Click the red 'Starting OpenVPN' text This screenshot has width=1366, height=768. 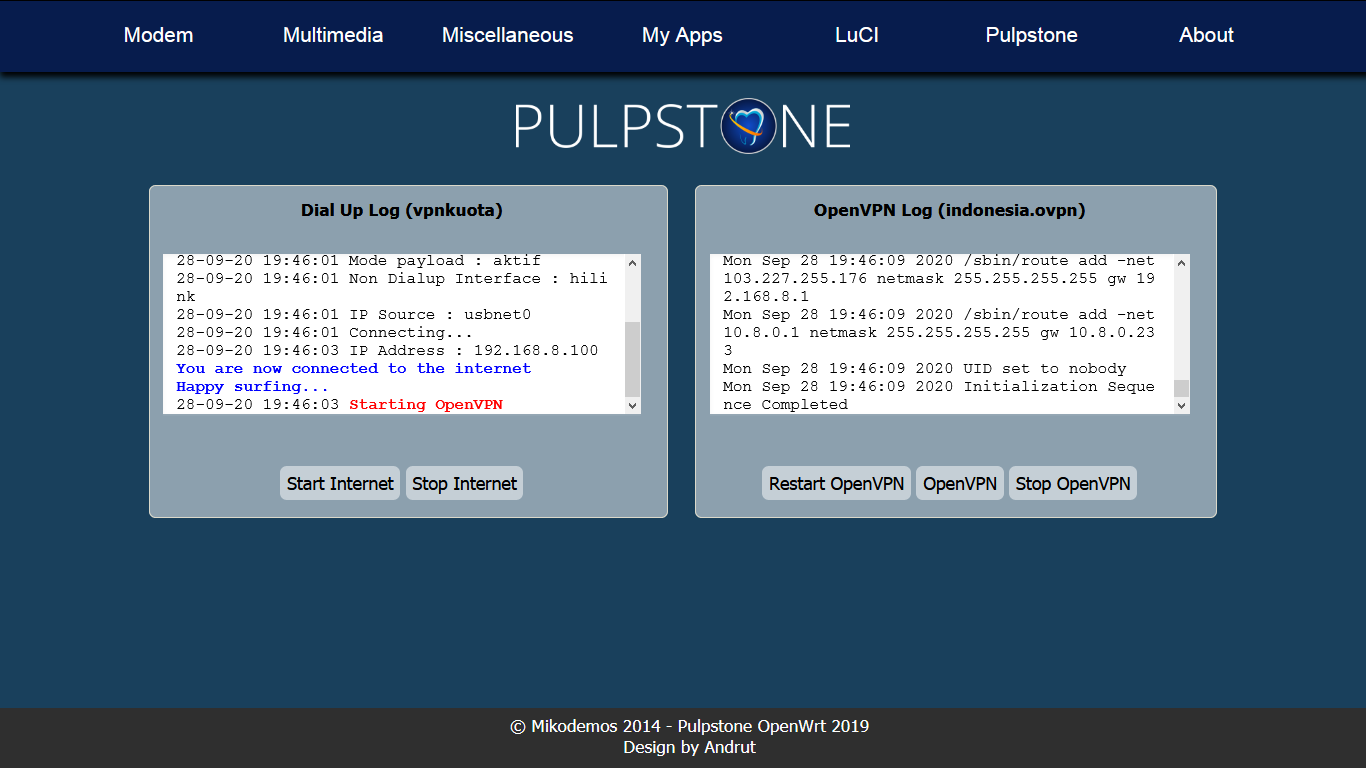pyautogui.click(x=426, y=405)
